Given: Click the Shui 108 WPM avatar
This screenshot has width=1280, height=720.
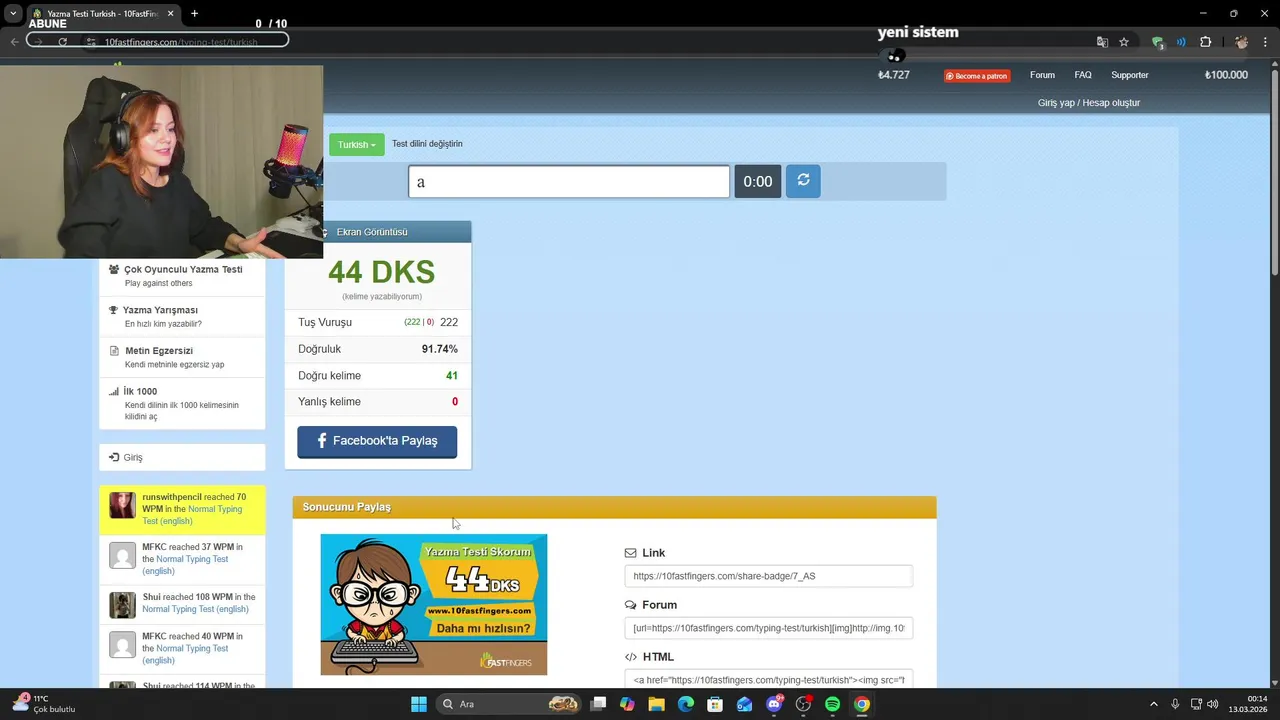Looking at the screenshot, I should coord(122,605).
